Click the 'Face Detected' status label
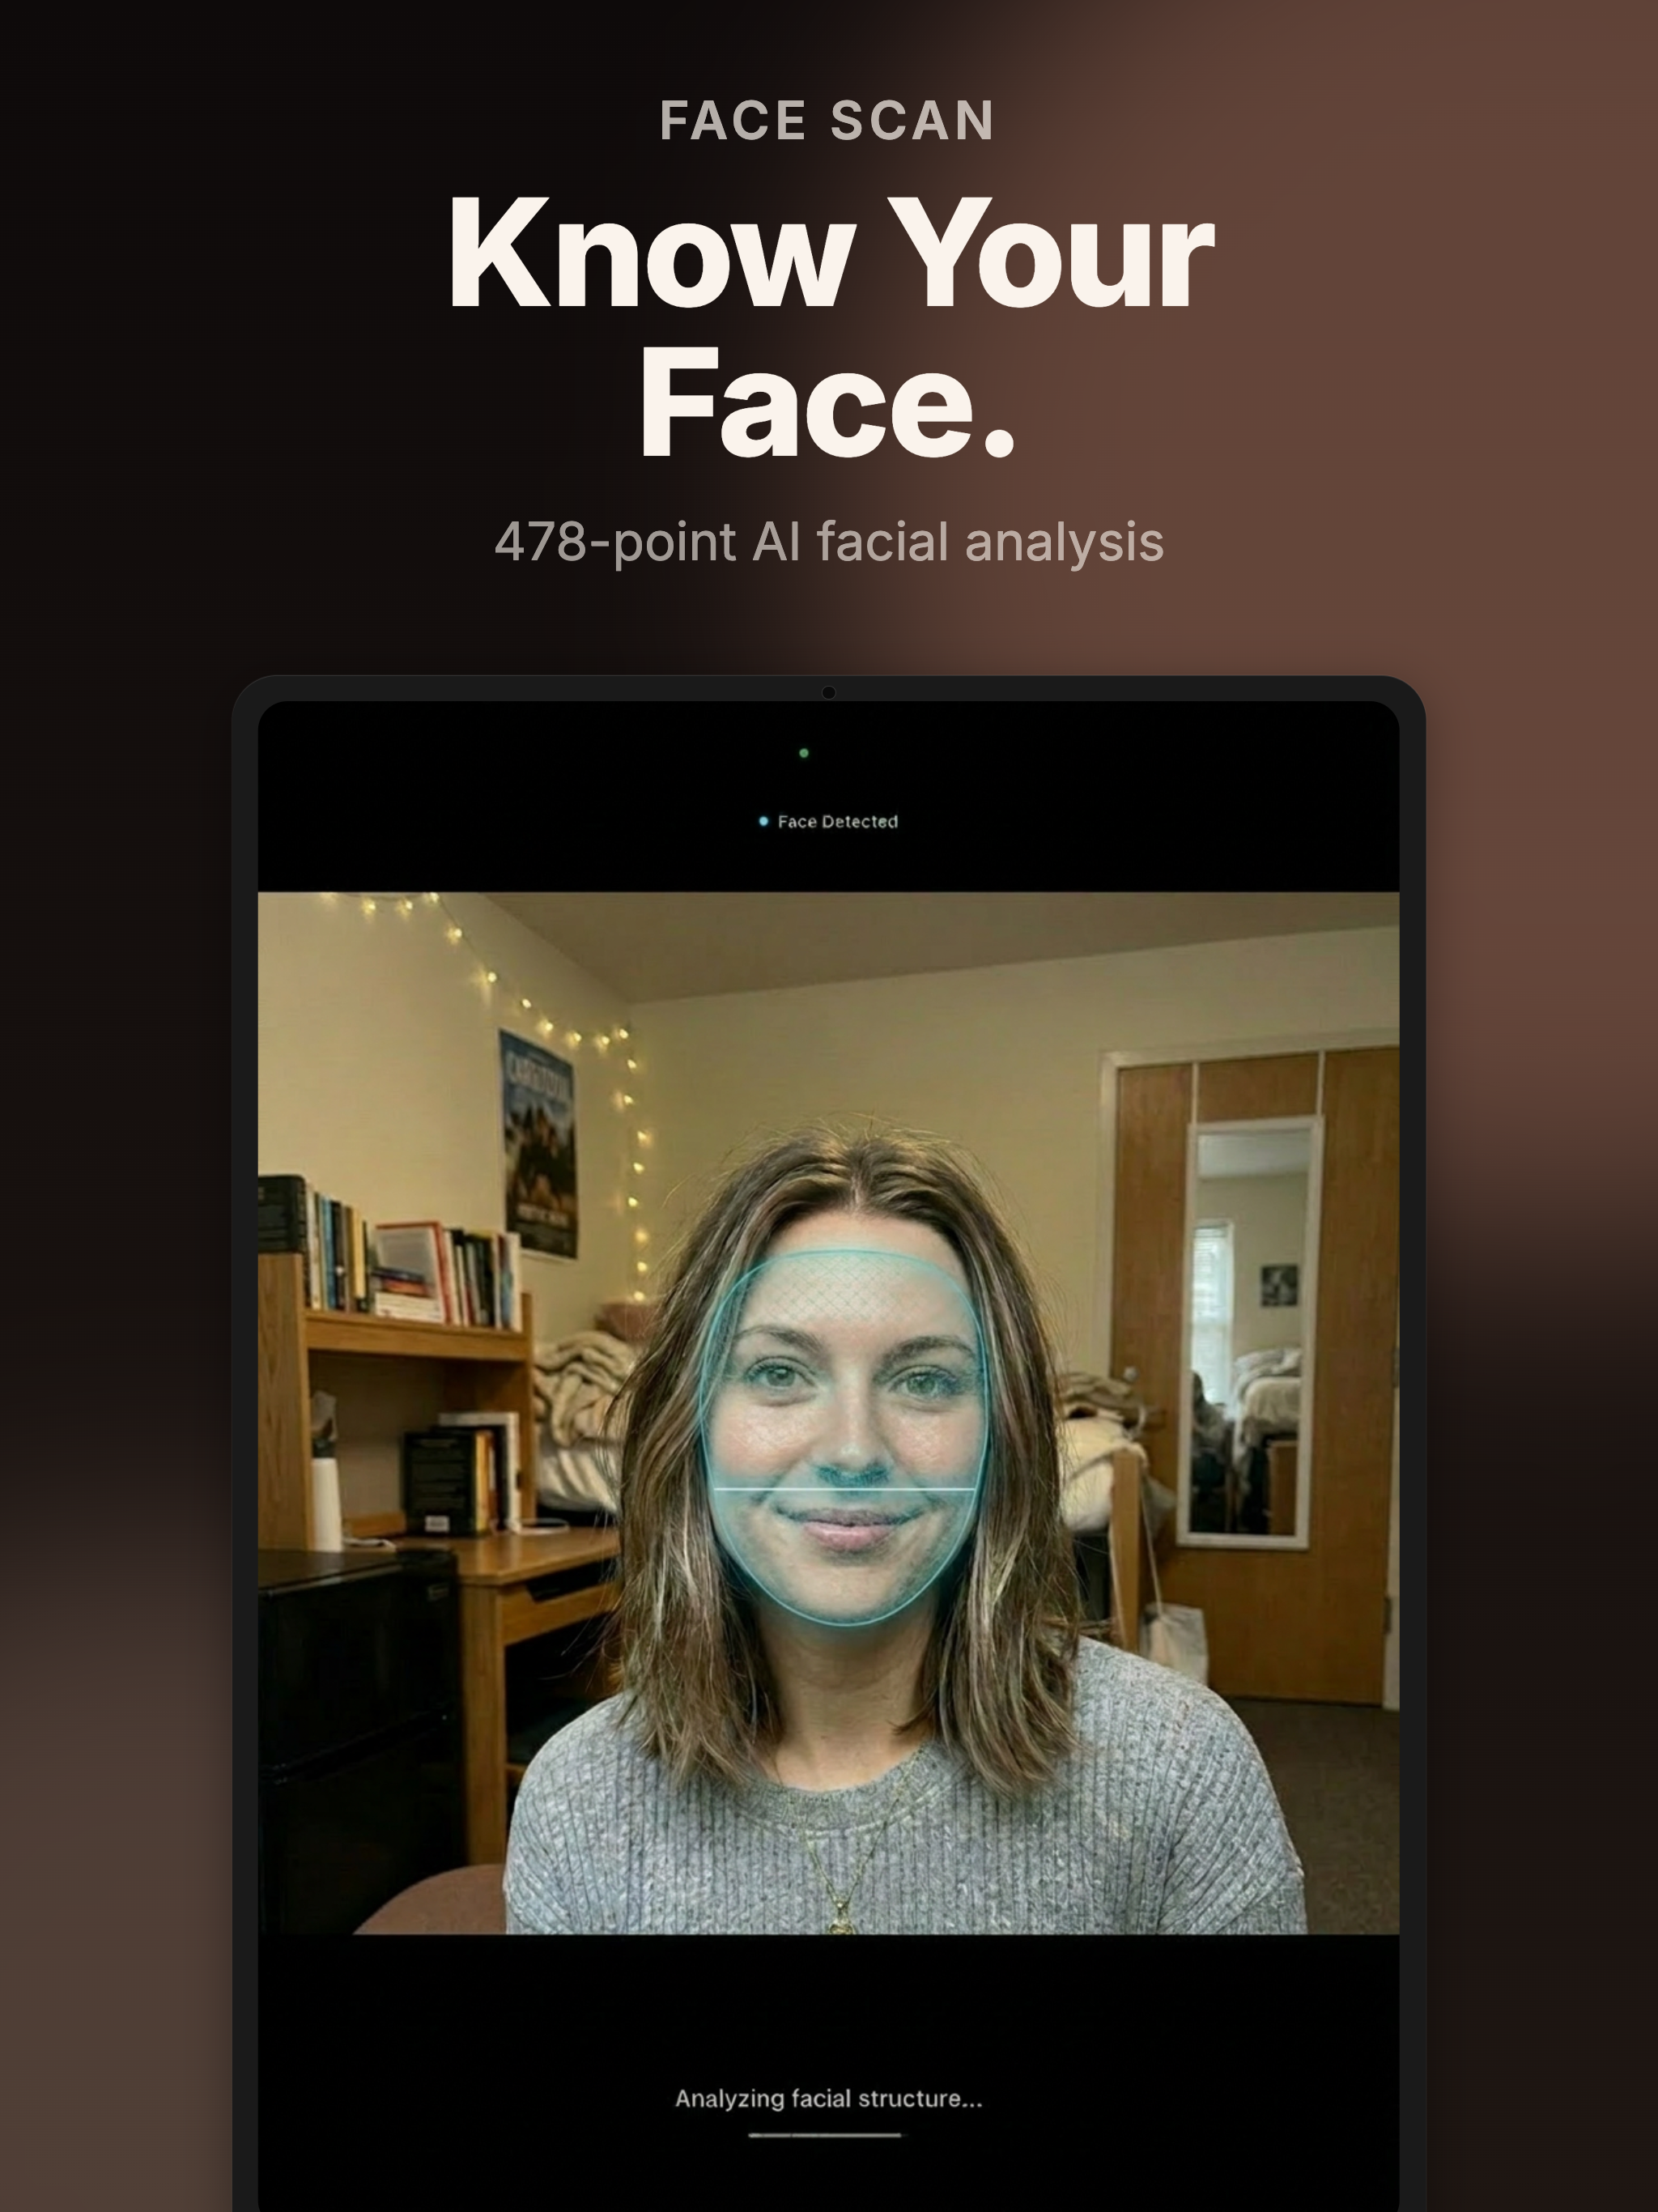This screenshot has height=2212, width=1658. click(x=837, y=821)
